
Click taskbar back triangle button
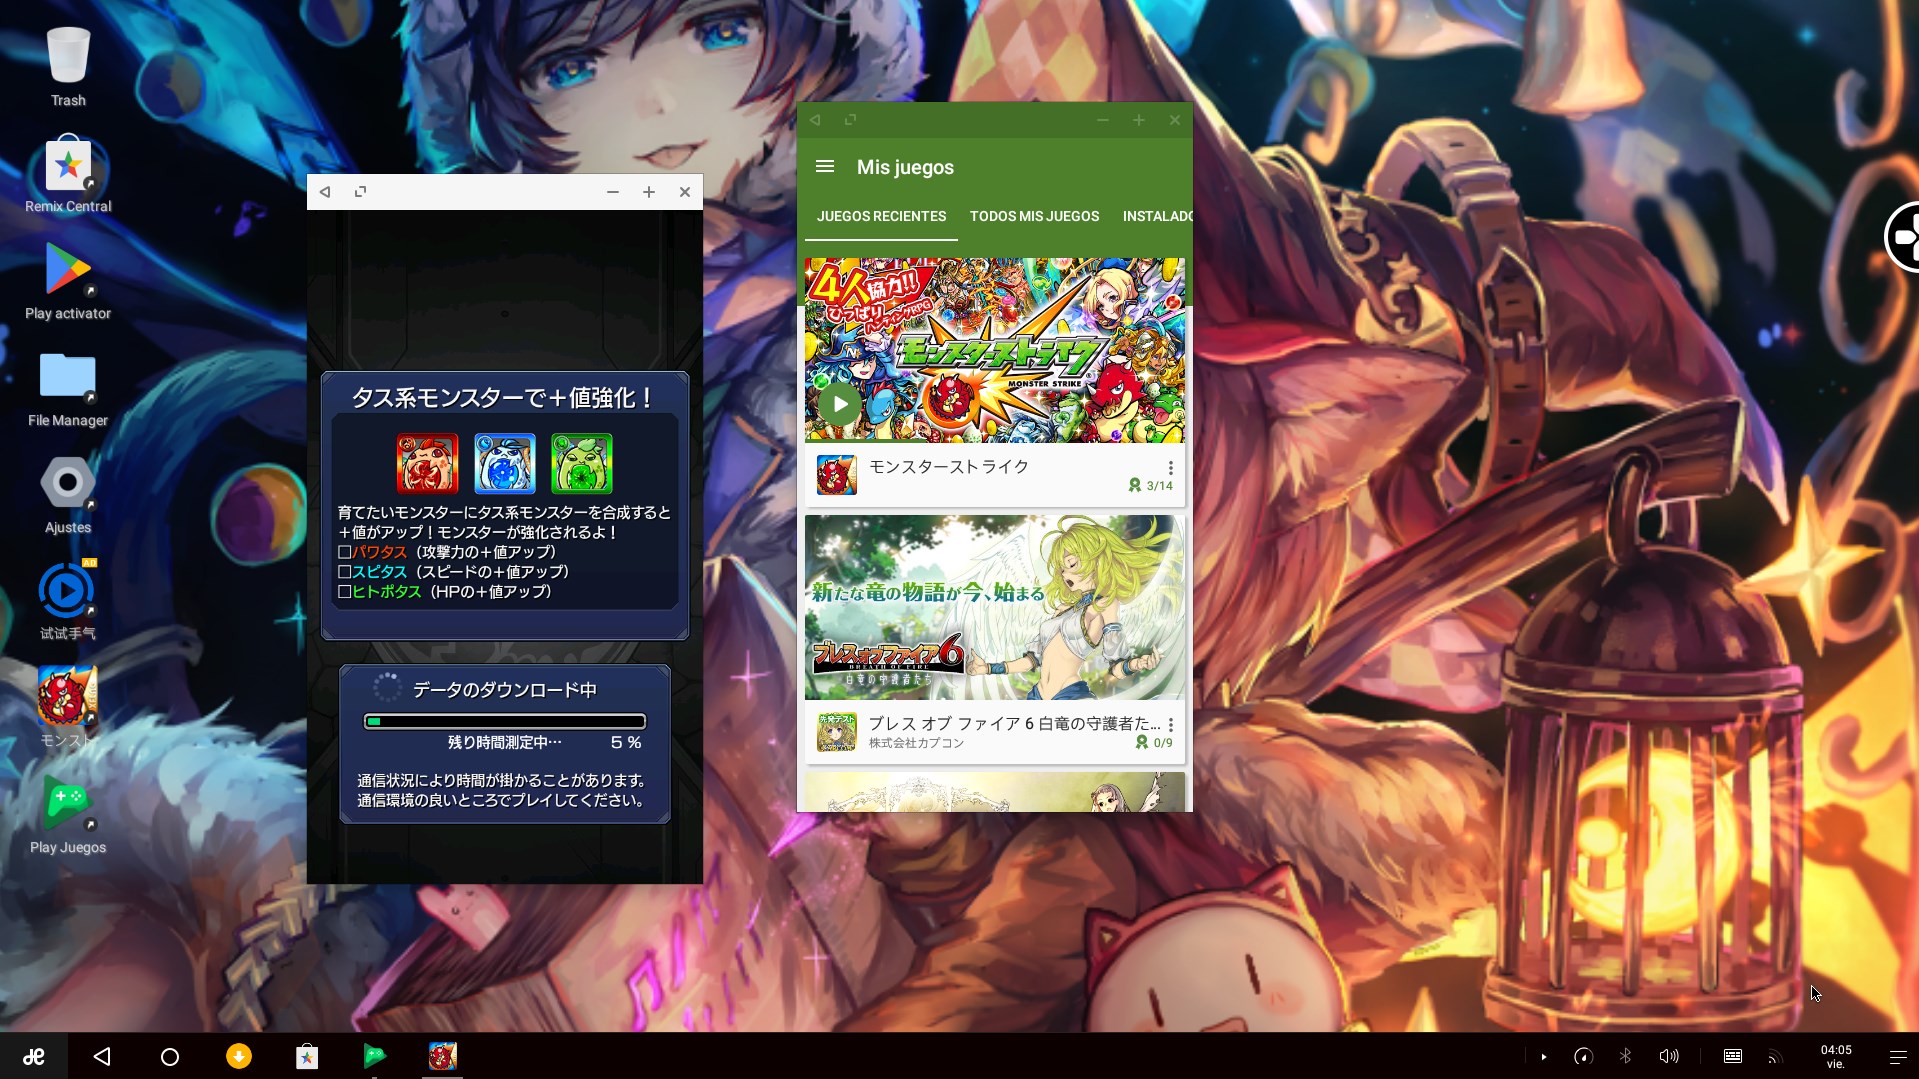(102, 1056)
